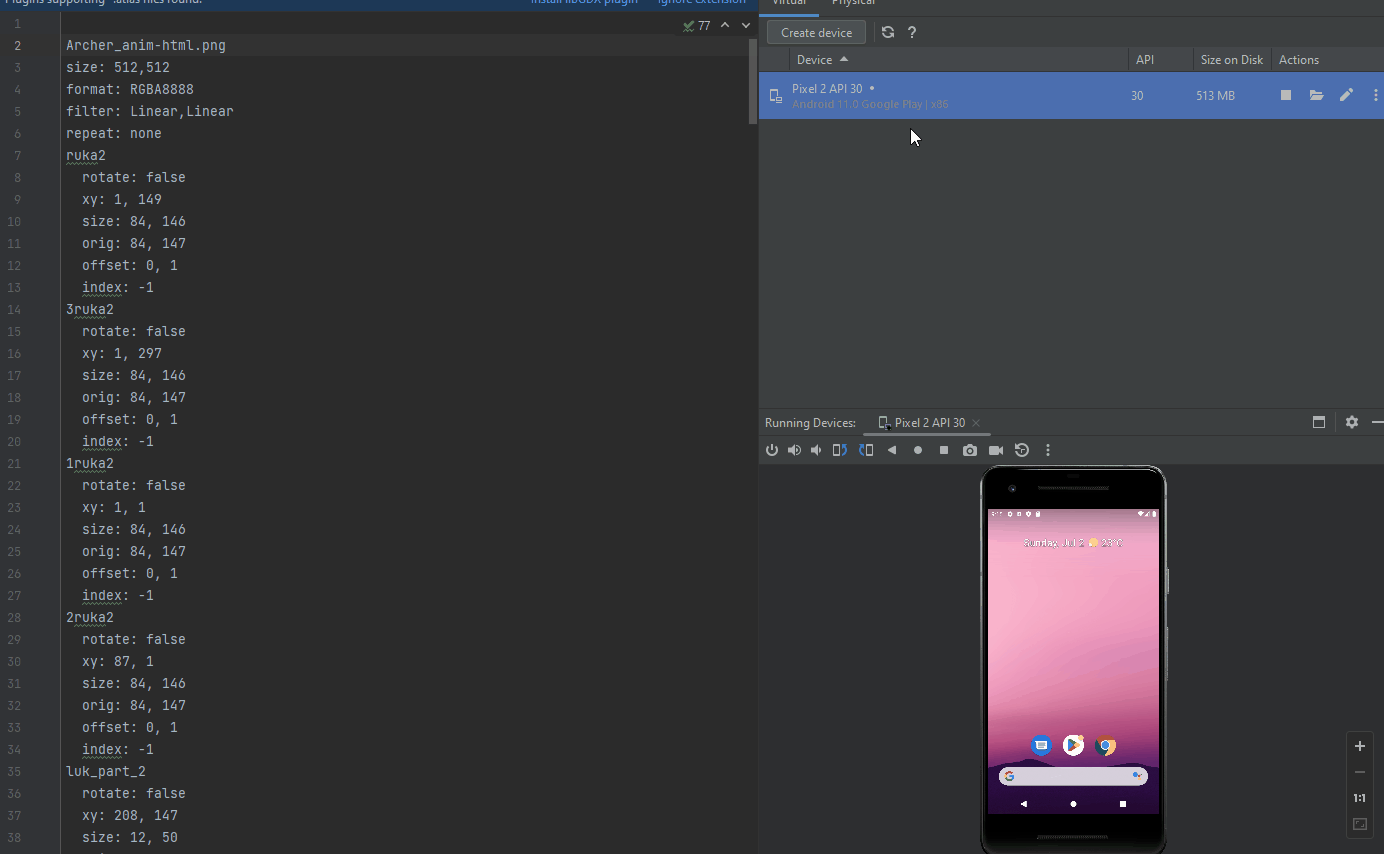Open Chrome on emulator home screen

tap(1106, 745)
